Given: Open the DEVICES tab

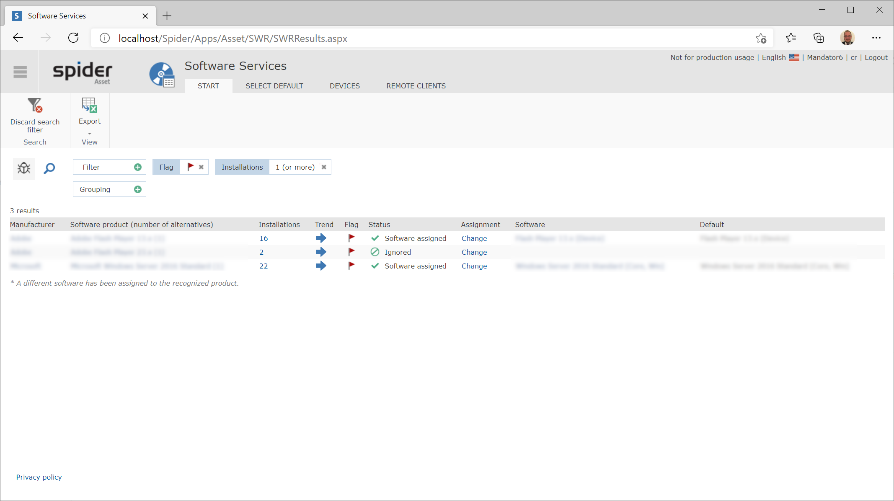Looking at the screenshot, I should point(344,86).
